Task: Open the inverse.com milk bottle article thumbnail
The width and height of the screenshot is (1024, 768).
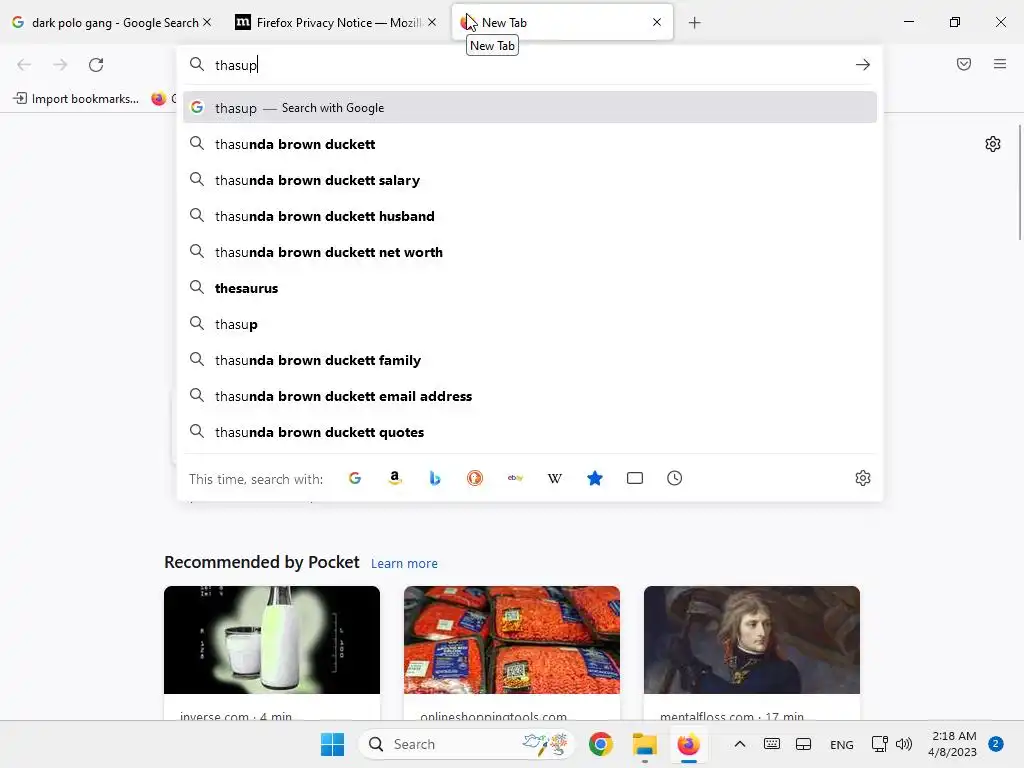Action: [272, 639]
